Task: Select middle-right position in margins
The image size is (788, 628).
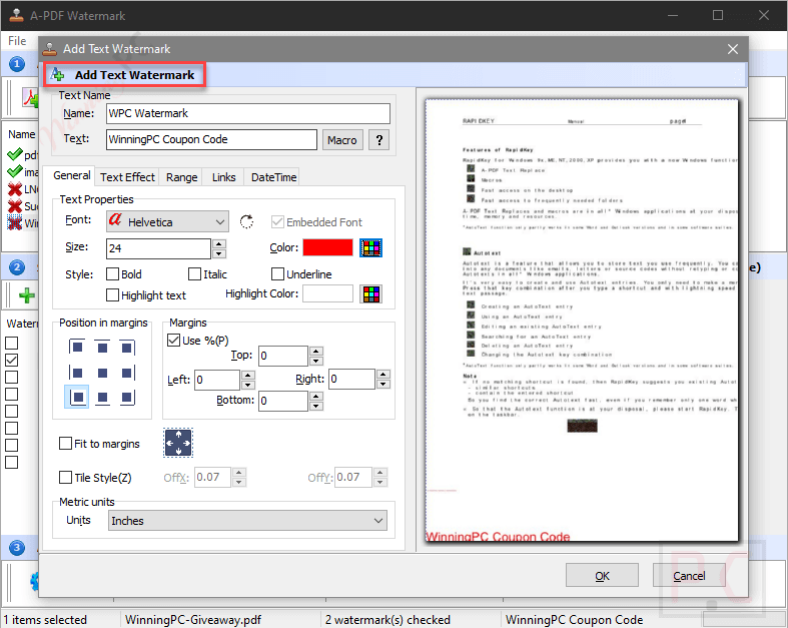Action: pyautogui.click(x=127, y=373)
